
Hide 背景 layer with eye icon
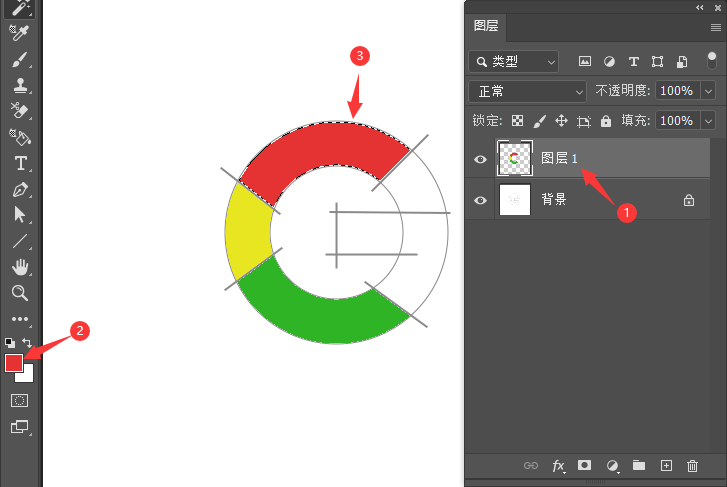tap(480, 200)
